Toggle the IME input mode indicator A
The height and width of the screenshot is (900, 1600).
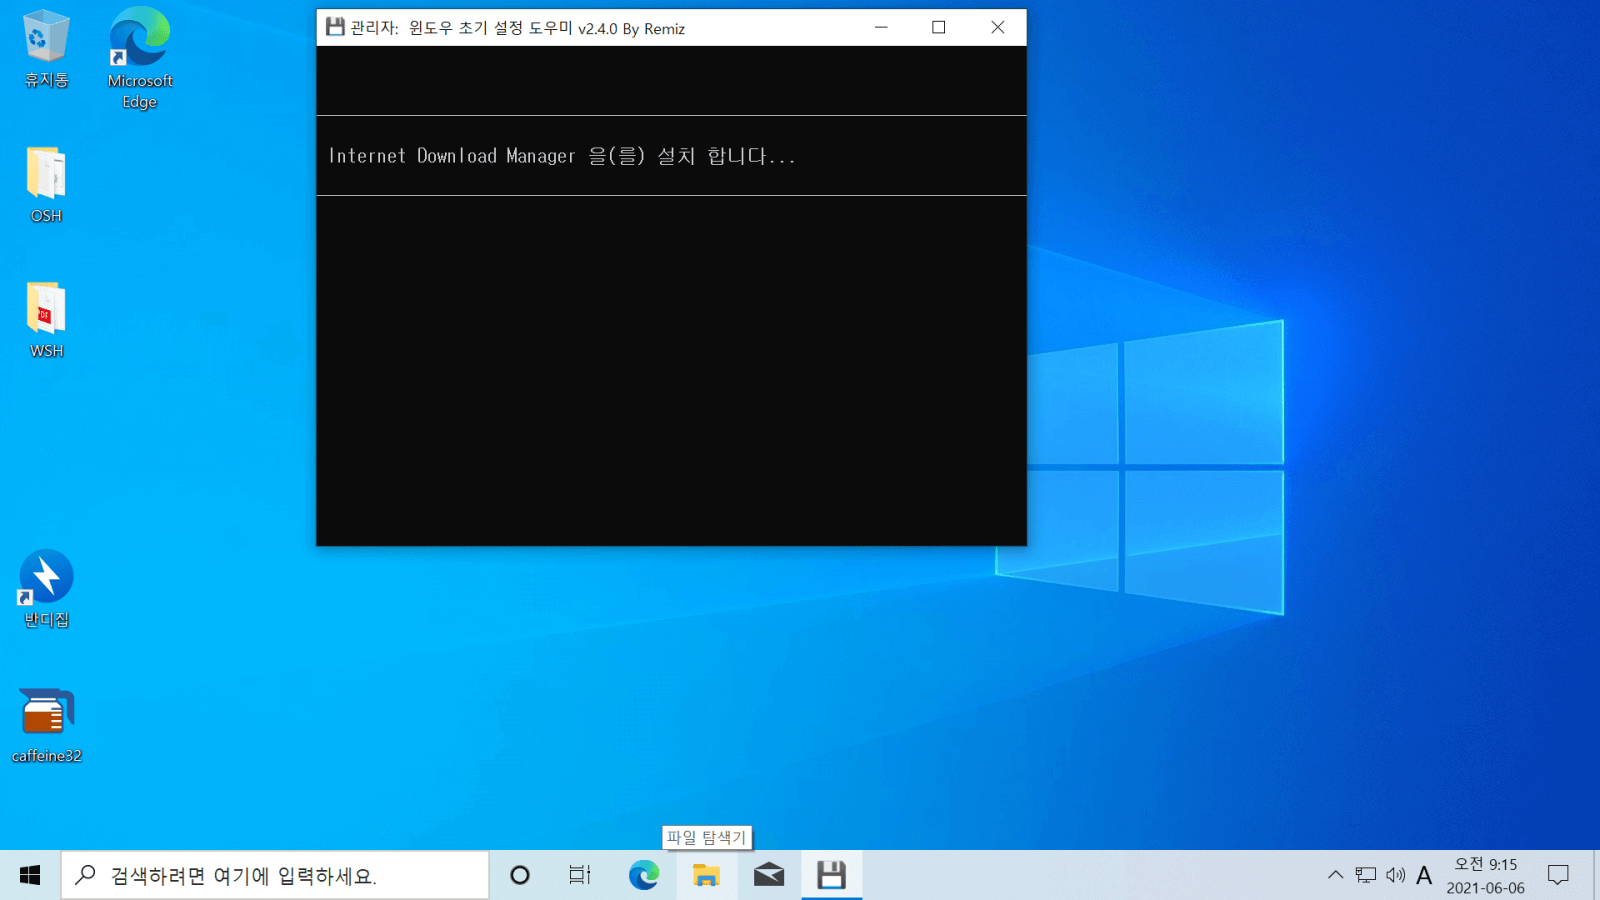pyautogui.click(x=1424, y=875)
